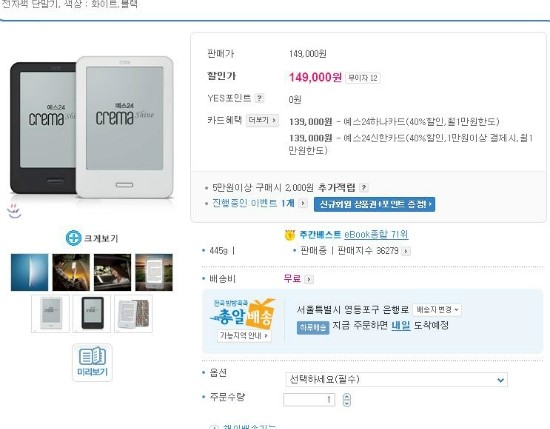Click the 신규회원 상품권+포인트 증정 button

(x=374, y=204)
